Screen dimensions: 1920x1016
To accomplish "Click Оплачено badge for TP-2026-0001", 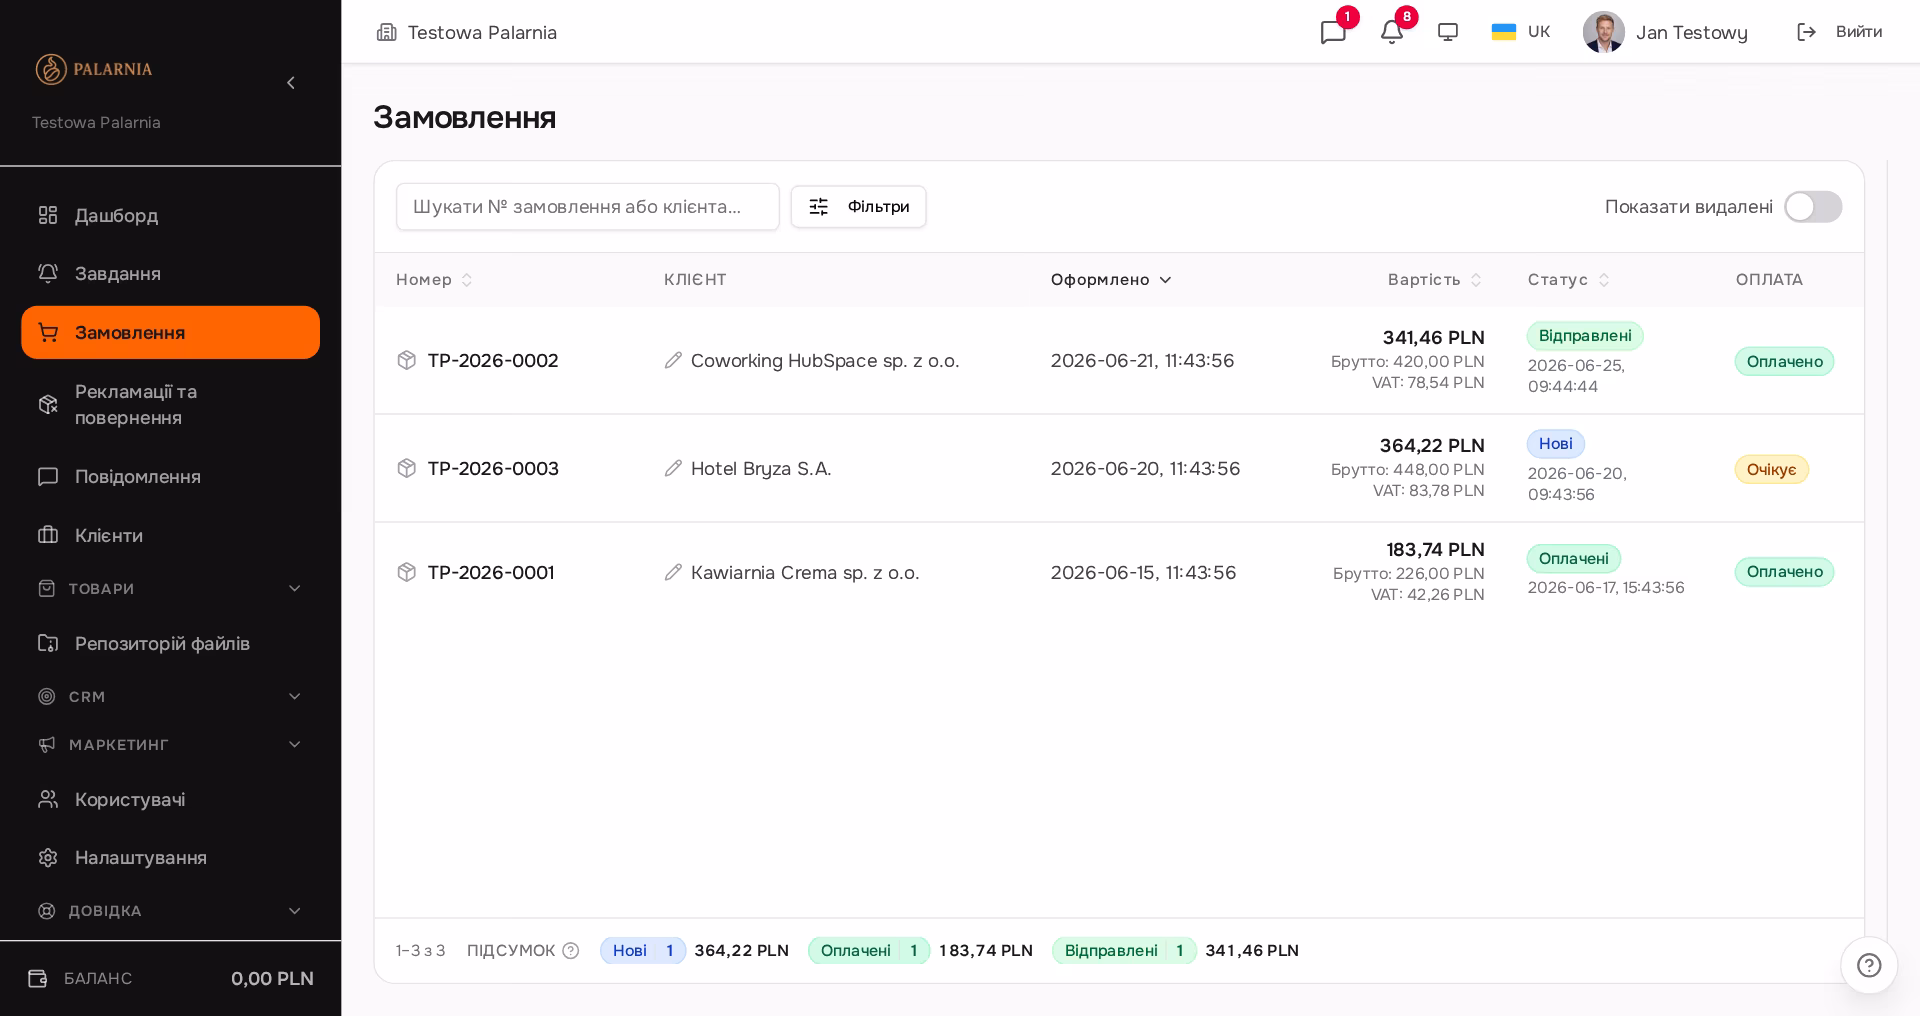I will tap(1784, 572).
